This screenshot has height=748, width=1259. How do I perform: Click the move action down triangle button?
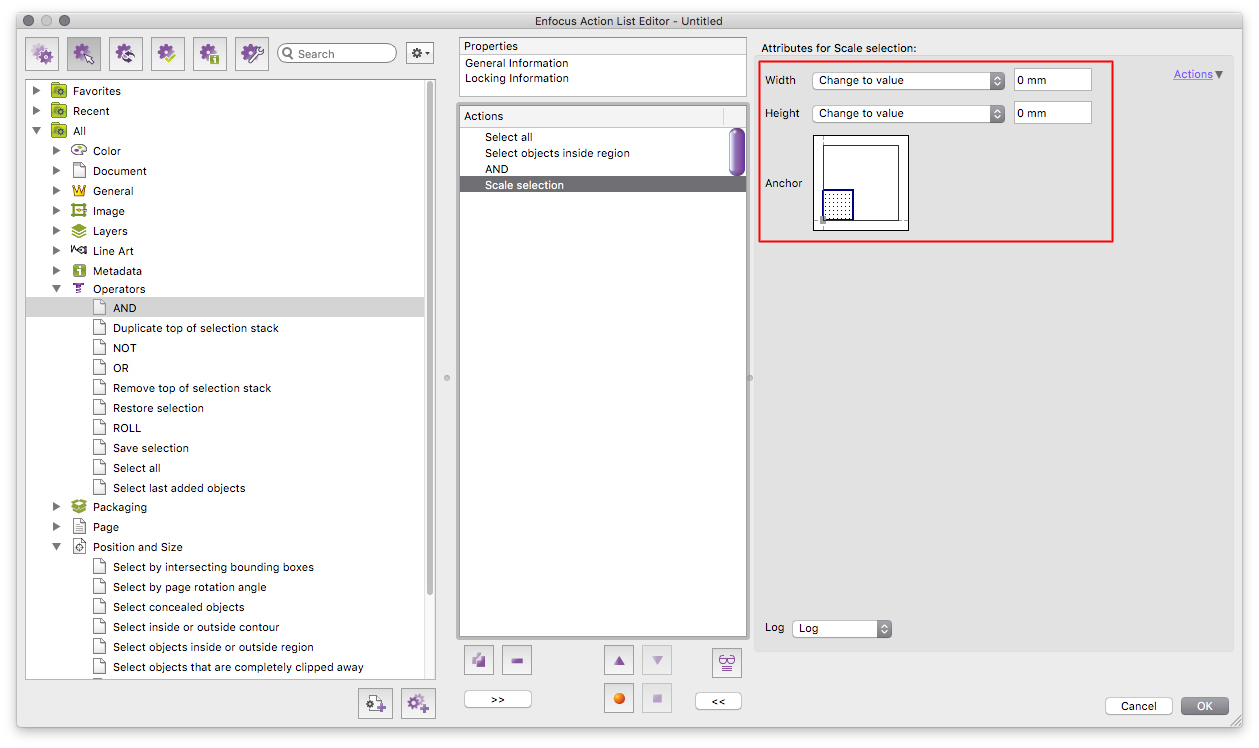(657, 660)
